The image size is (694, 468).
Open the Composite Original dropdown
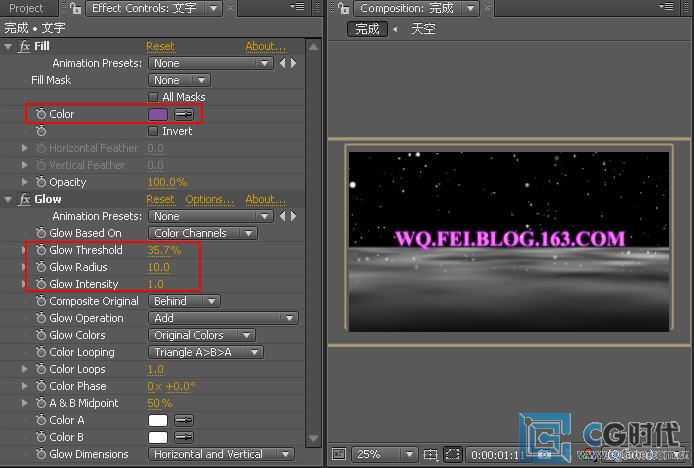(184, 301)
